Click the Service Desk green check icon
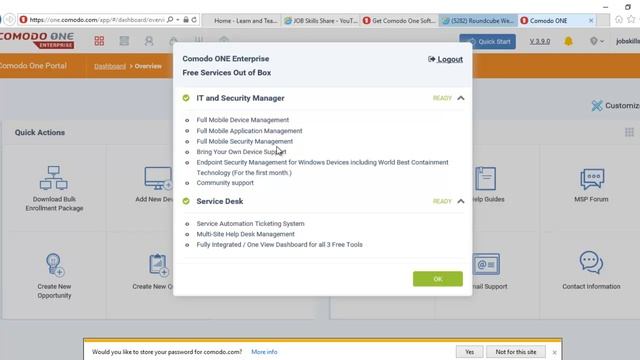The height and width of the screenshot is (360, 640). tap(186, 201)
